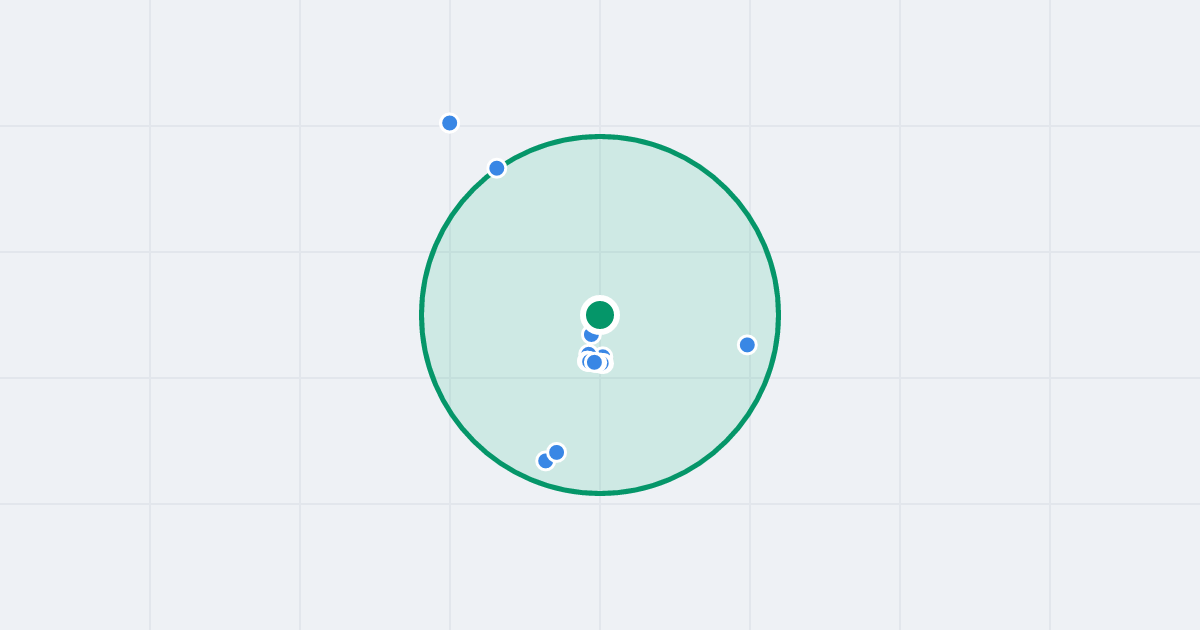Click the front blue dot in the central cluster

click(595, 362)
